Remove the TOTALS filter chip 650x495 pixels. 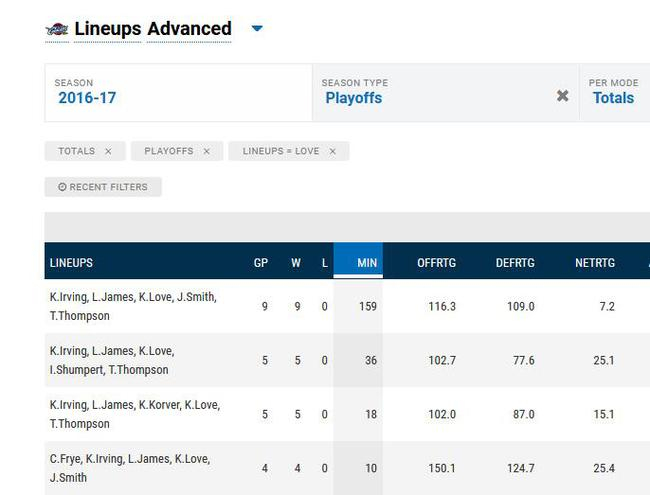[108, 151]
